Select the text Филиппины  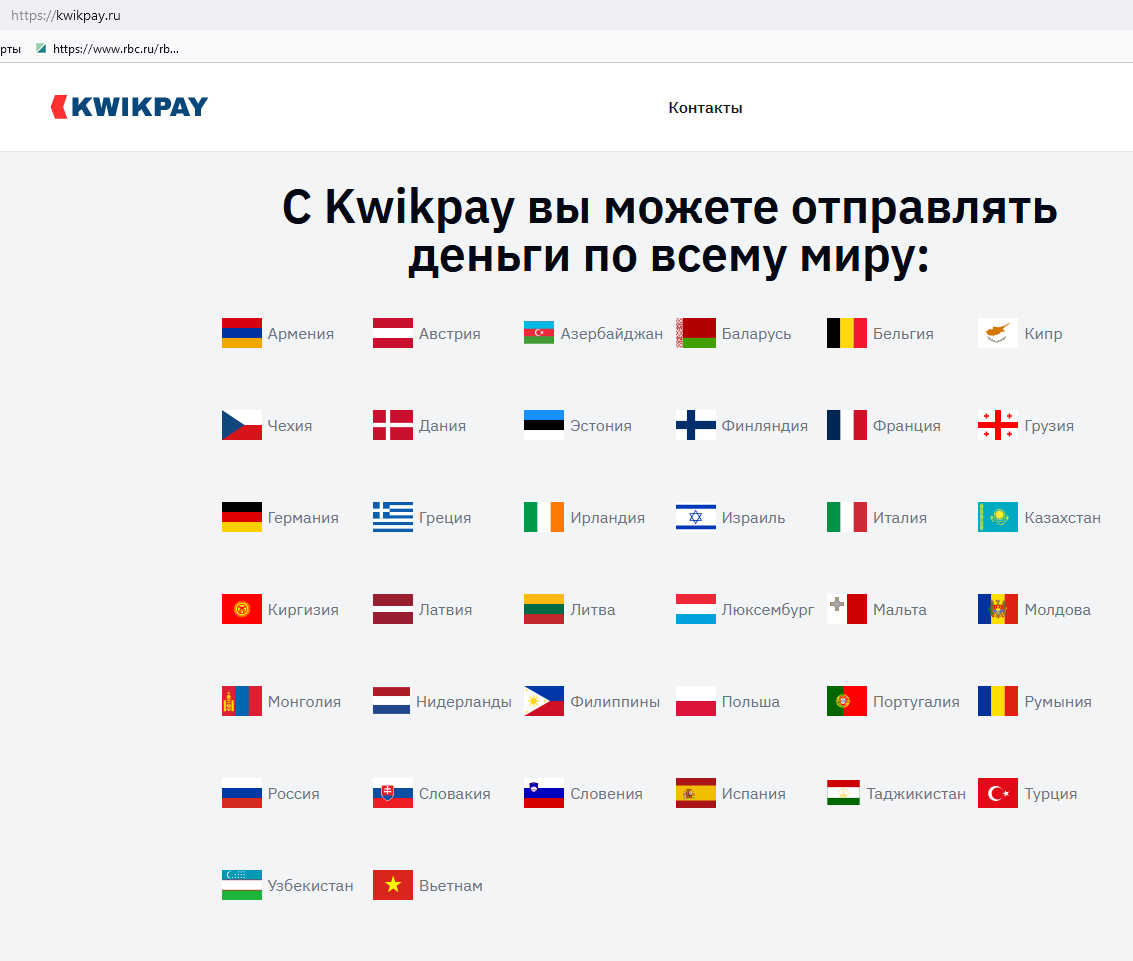coord(615,702)
